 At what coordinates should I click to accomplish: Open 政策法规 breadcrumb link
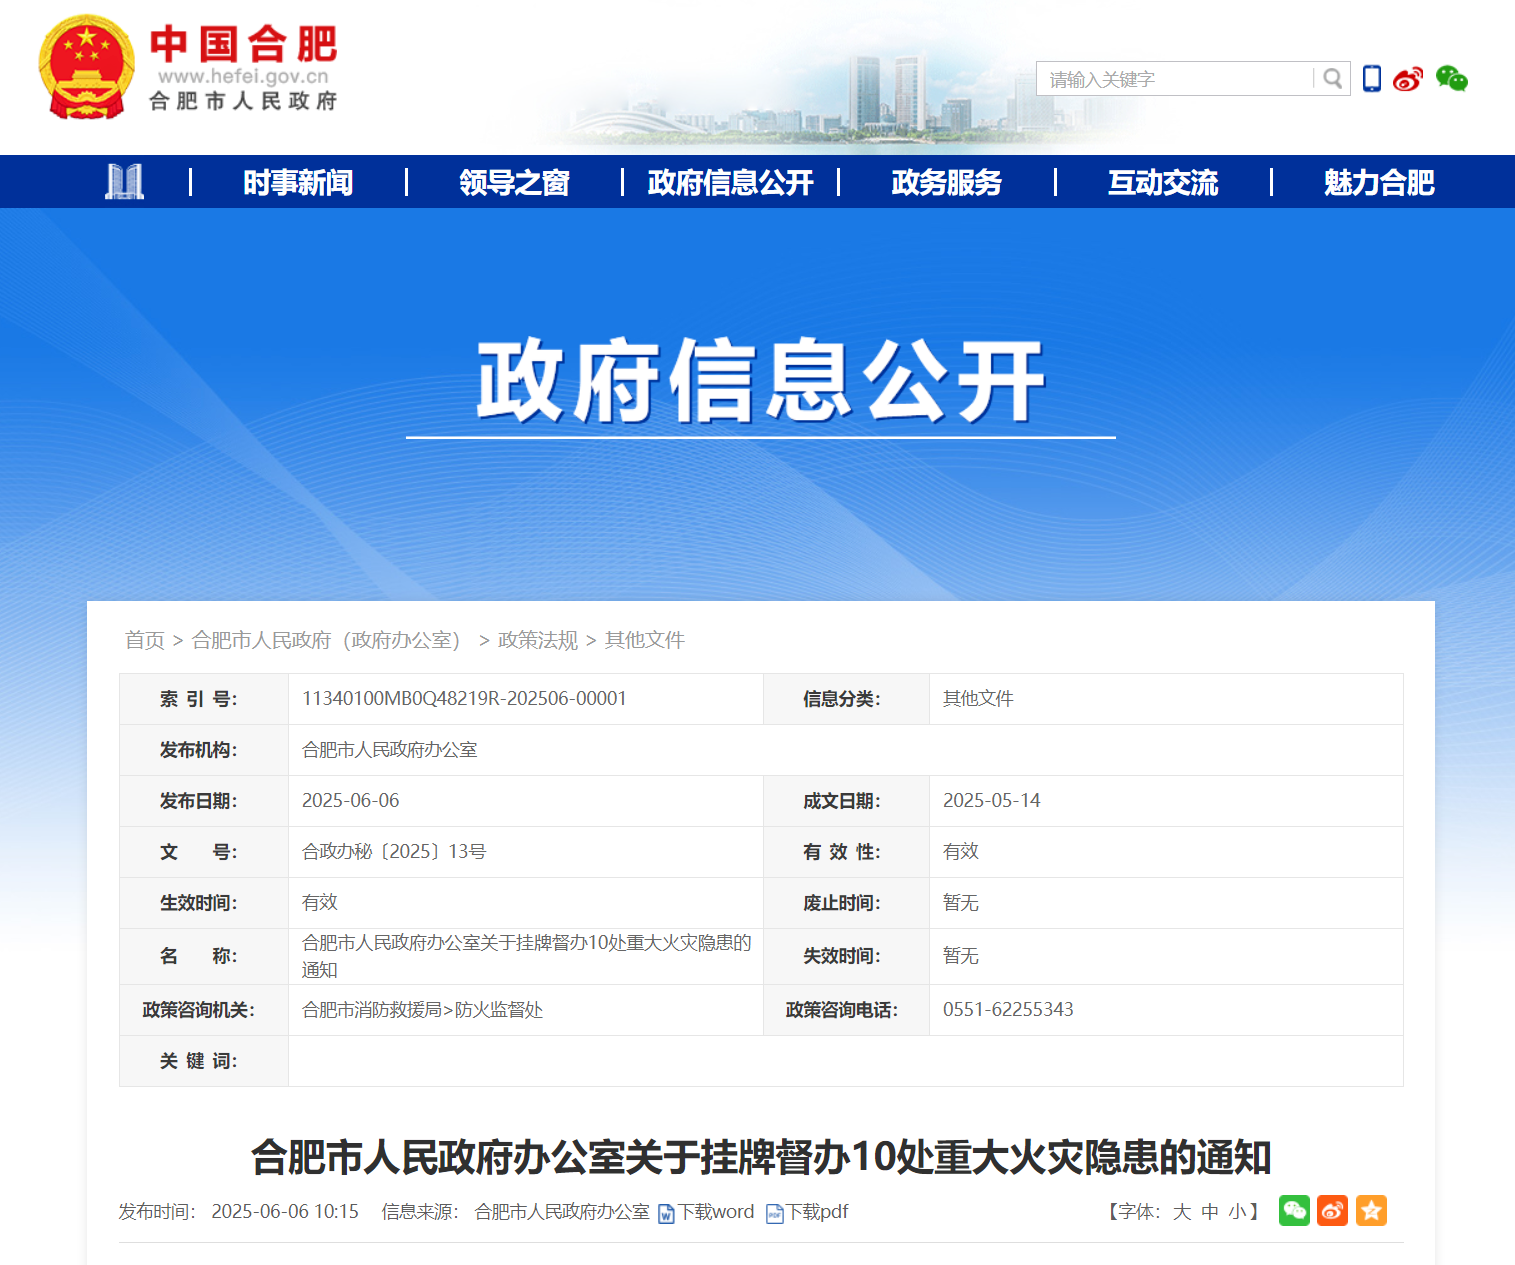538,640
